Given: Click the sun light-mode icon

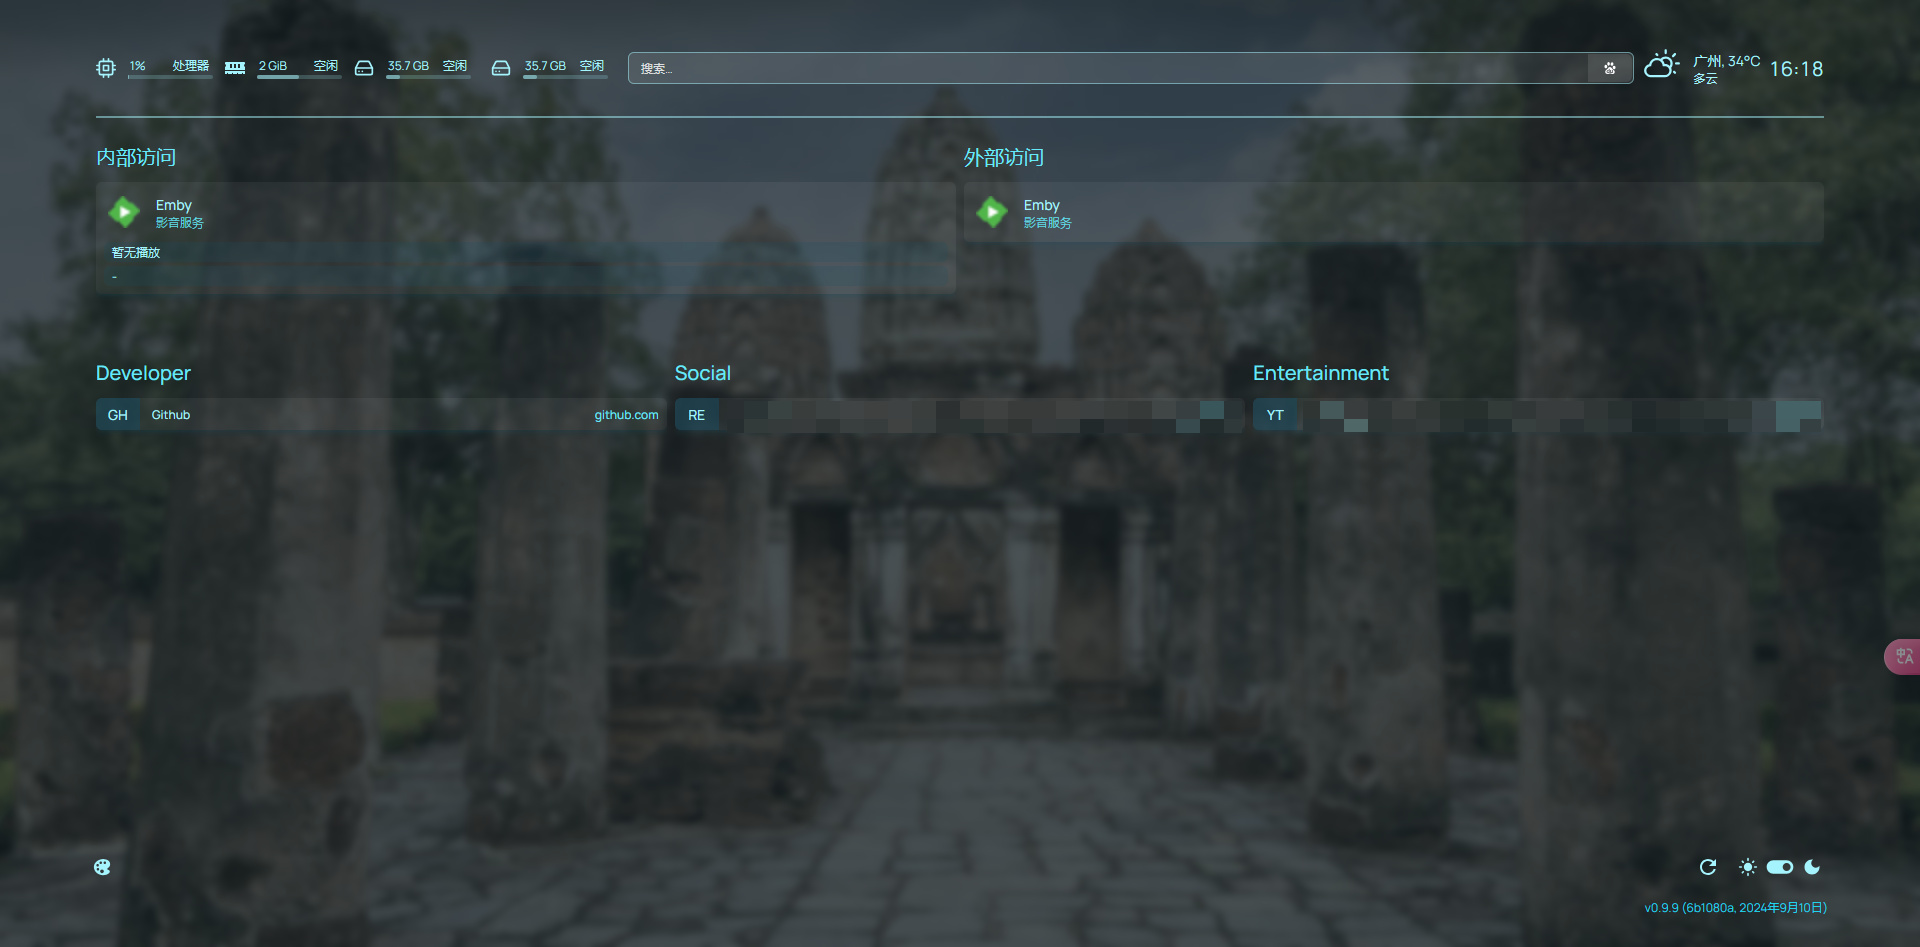Looking at the screenshot, I should (1747, 867).
